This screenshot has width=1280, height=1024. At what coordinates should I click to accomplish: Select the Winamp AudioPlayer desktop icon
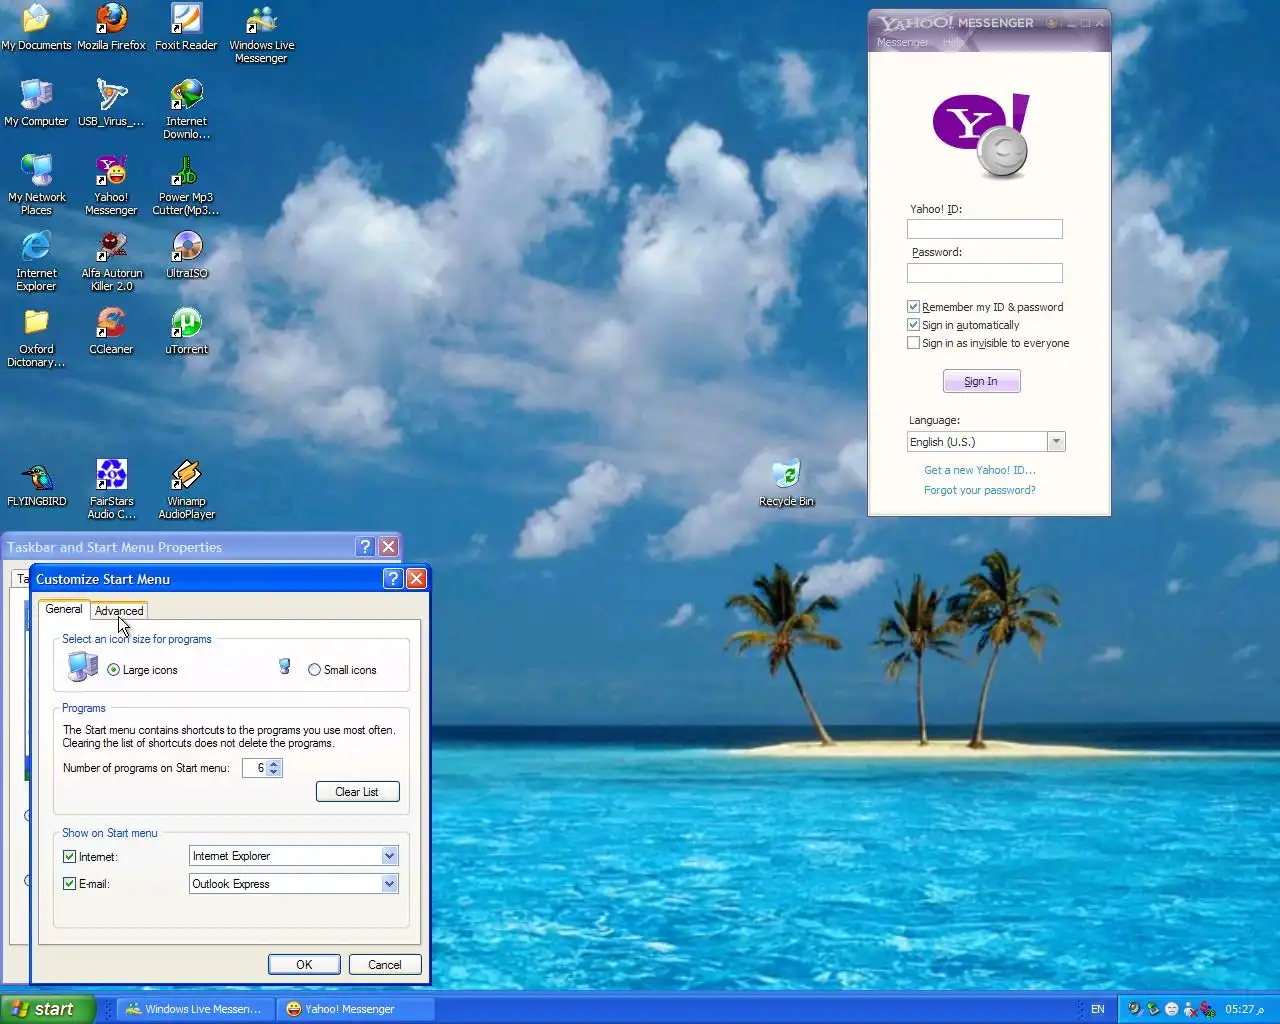point(186,490)
